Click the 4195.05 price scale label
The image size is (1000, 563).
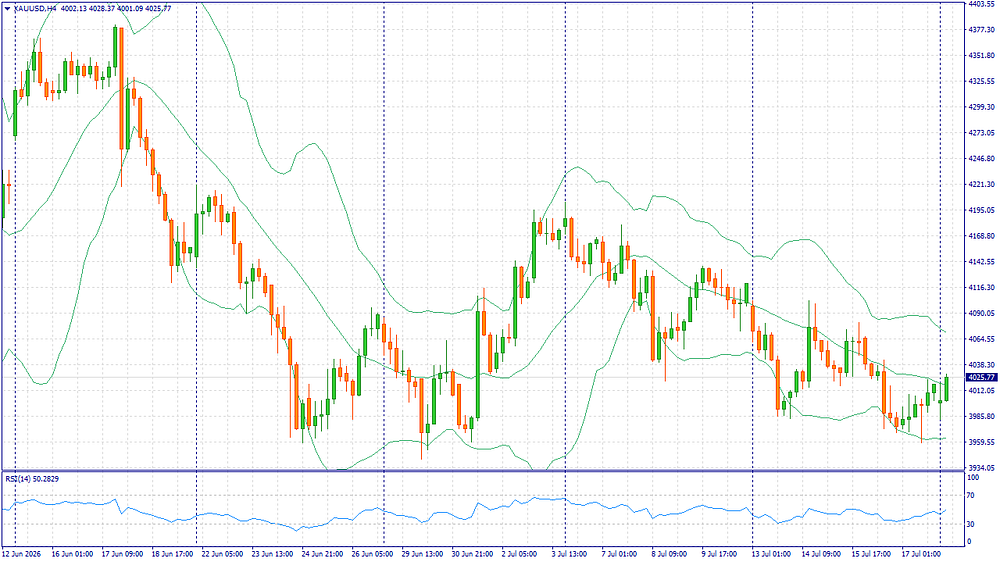pos(982,210)
